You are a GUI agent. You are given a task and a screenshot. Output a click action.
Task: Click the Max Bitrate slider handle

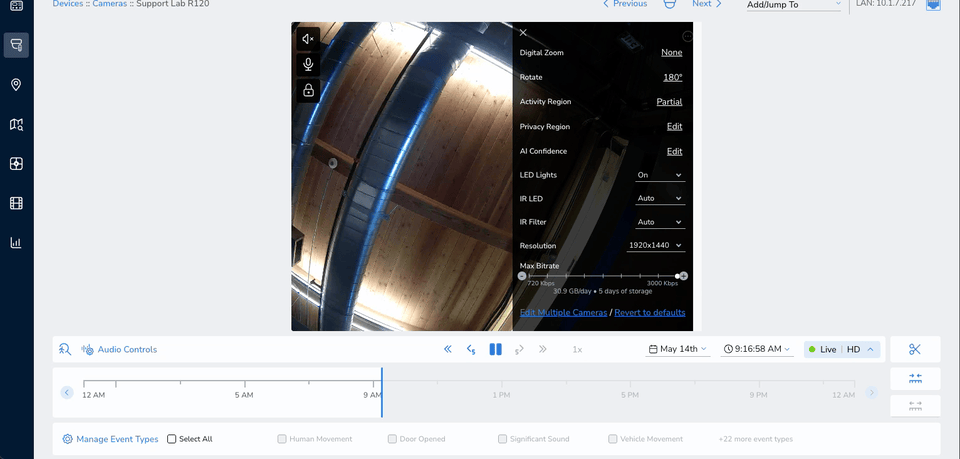pos(677,276)
